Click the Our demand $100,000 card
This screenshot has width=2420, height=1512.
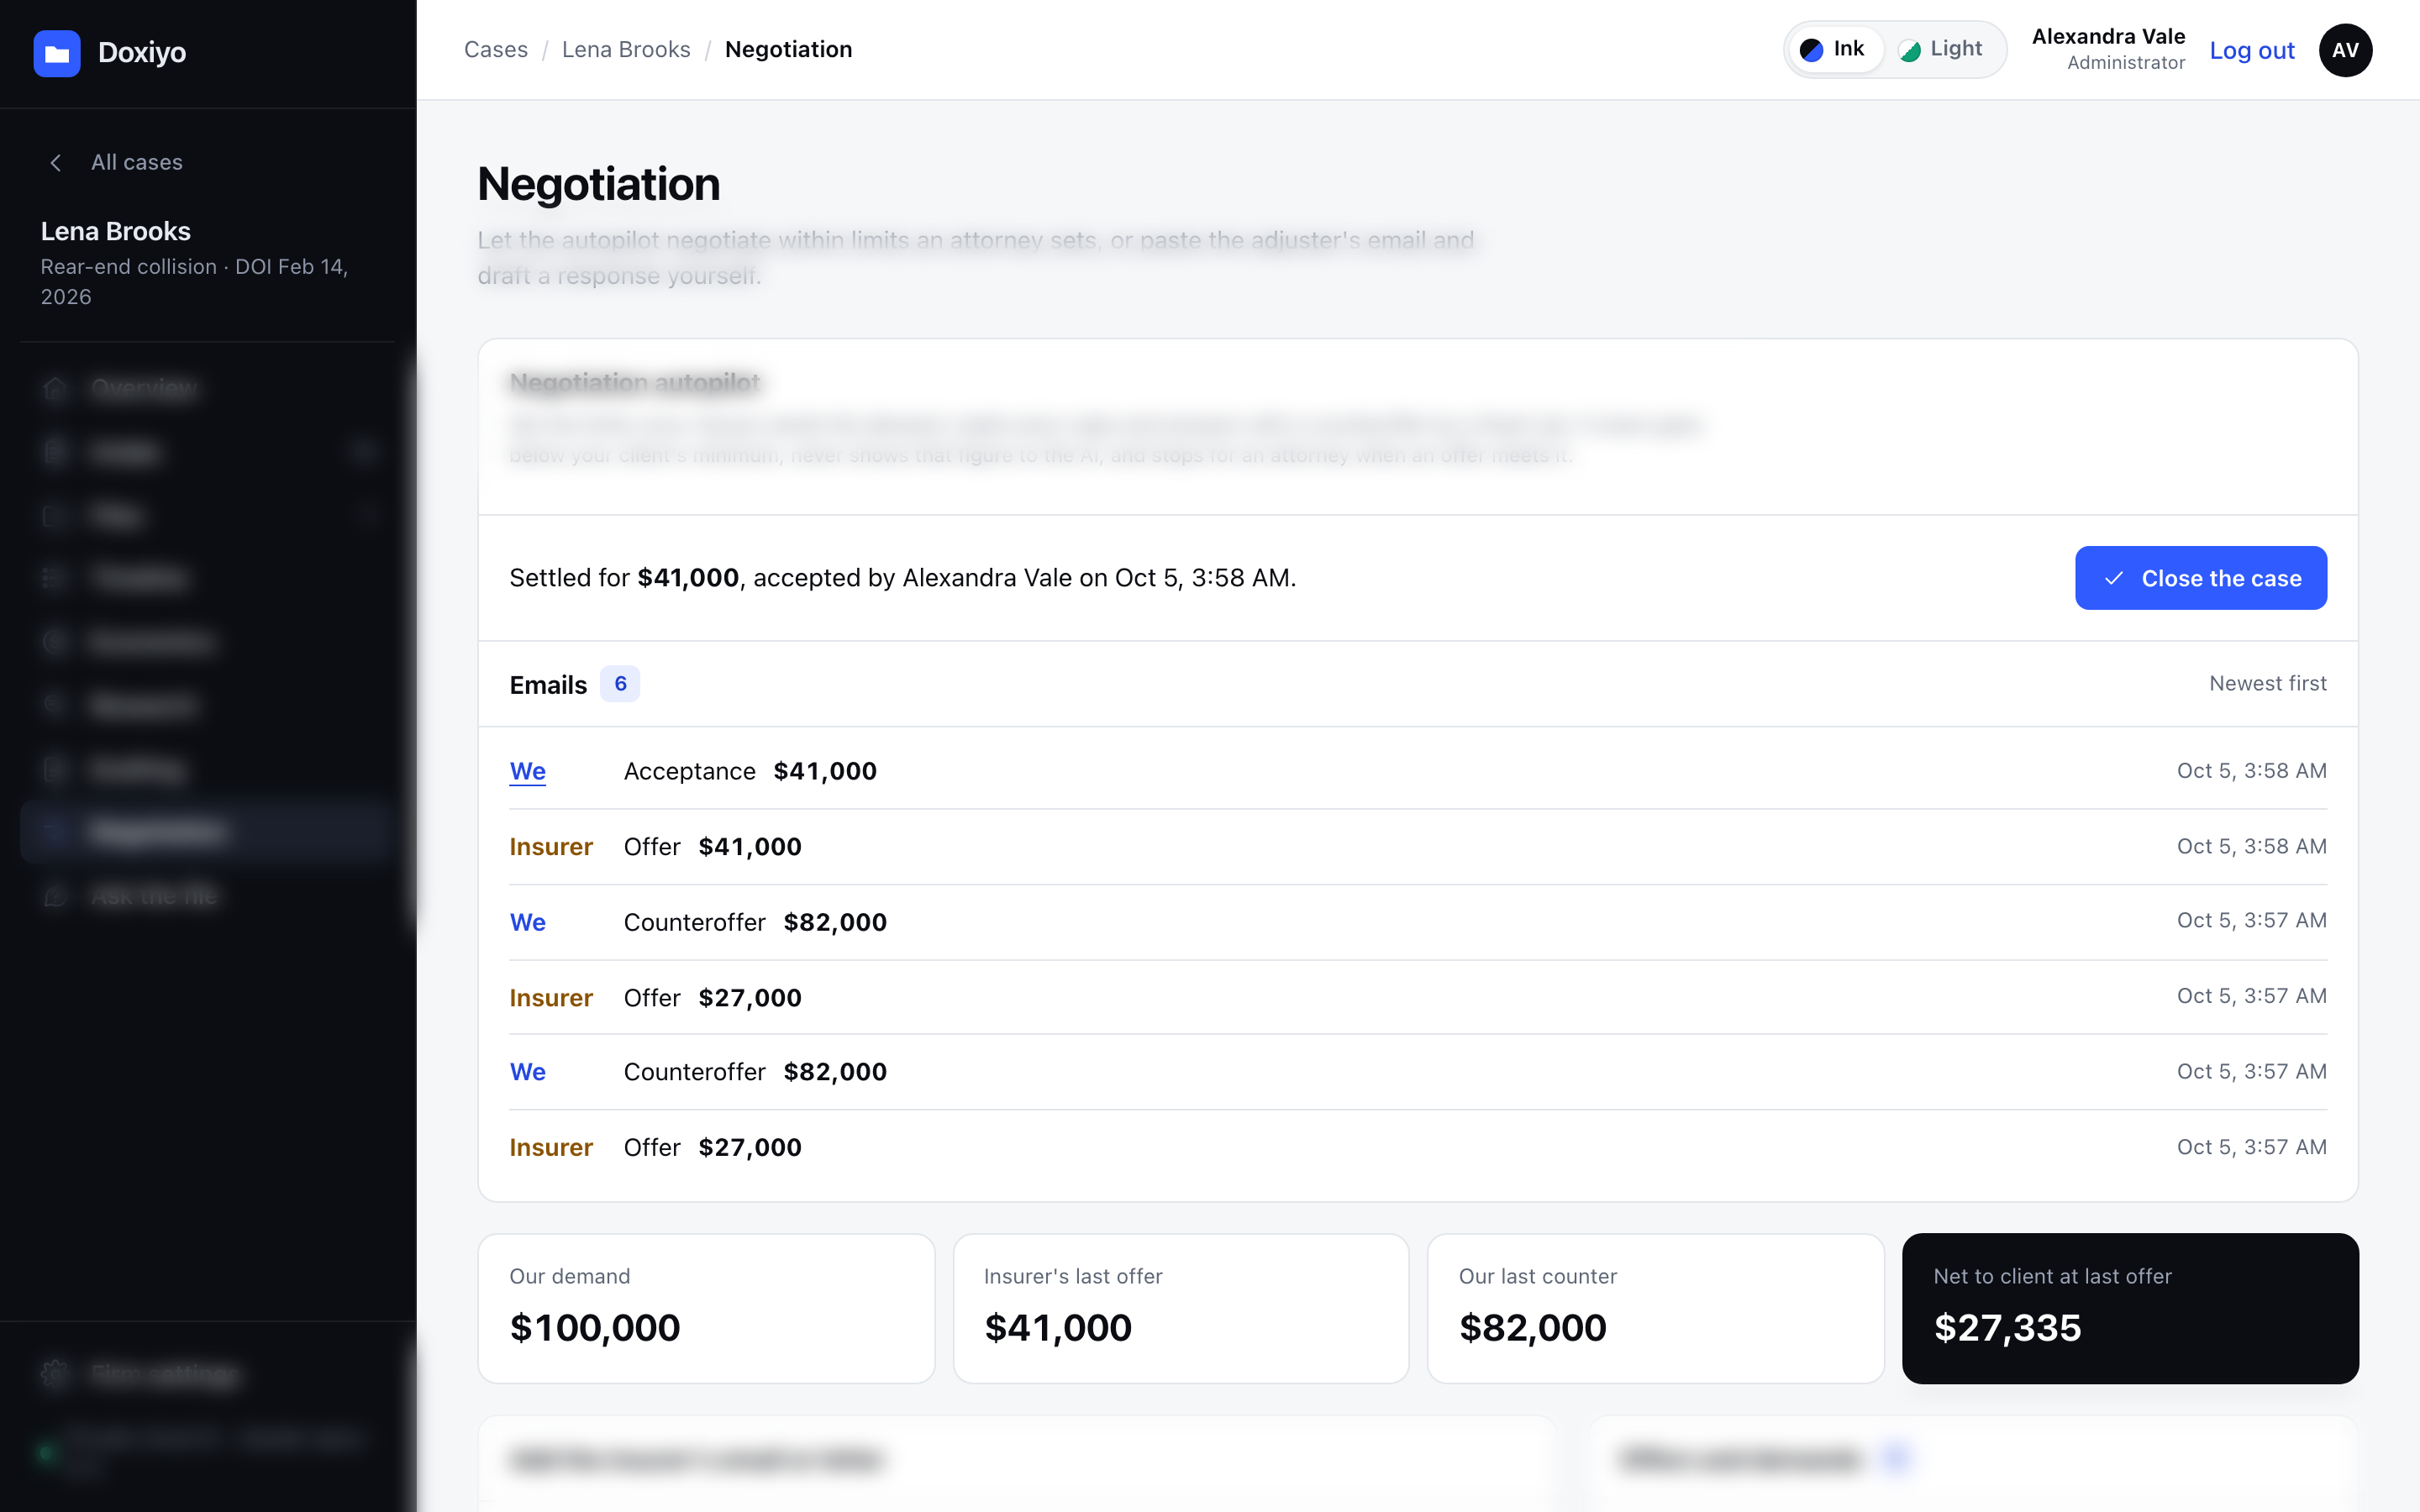pos(706,1308)
